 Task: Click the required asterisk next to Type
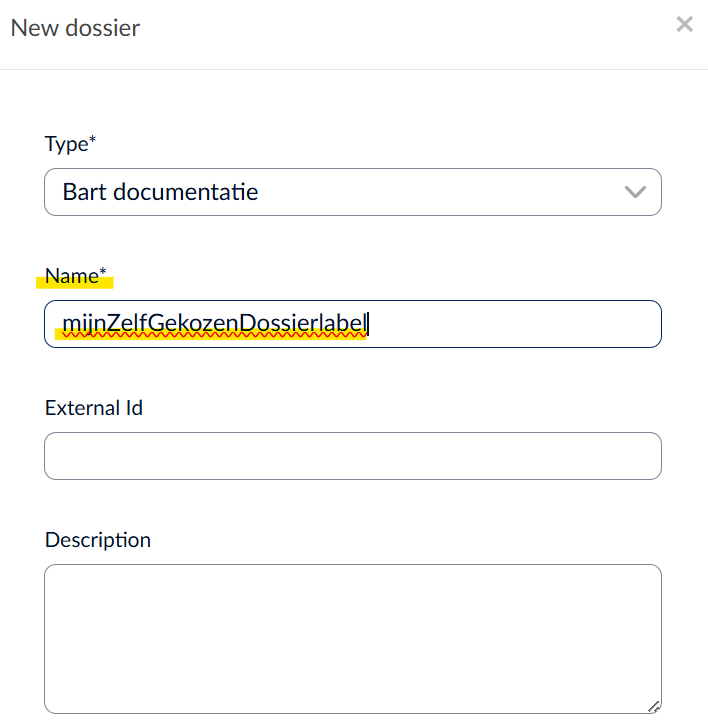point(93,141)
